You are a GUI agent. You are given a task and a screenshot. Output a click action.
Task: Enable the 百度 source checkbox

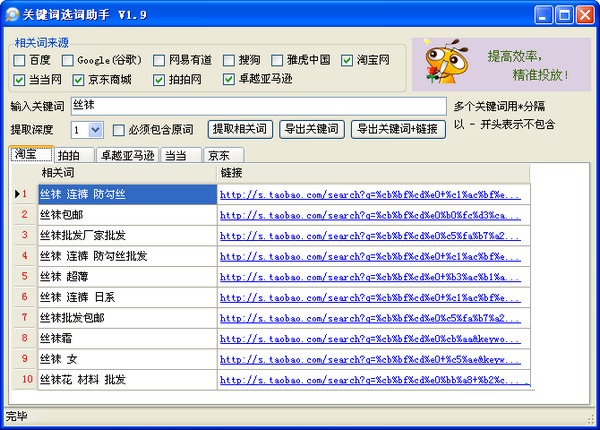19,60
